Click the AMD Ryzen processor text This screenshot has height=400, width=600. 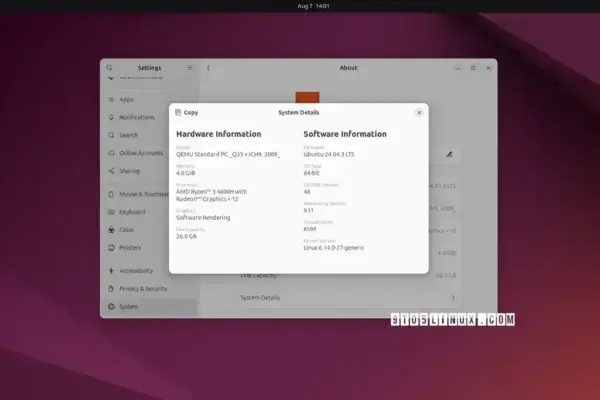click(x=212, y=195)
